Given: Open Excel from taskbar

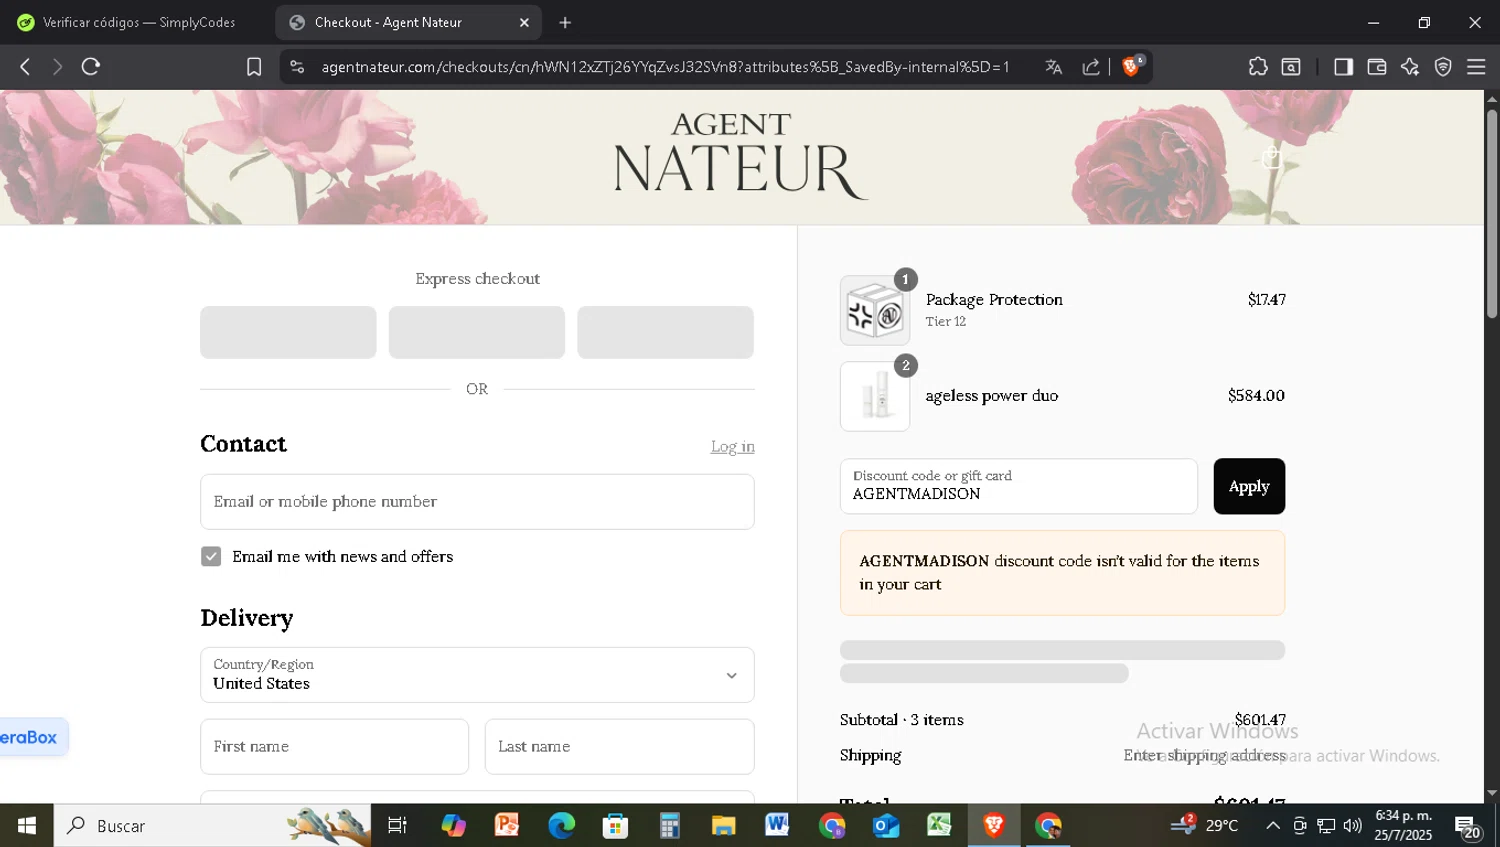Looking at the screenshot, I should click(x=939, y=825).
